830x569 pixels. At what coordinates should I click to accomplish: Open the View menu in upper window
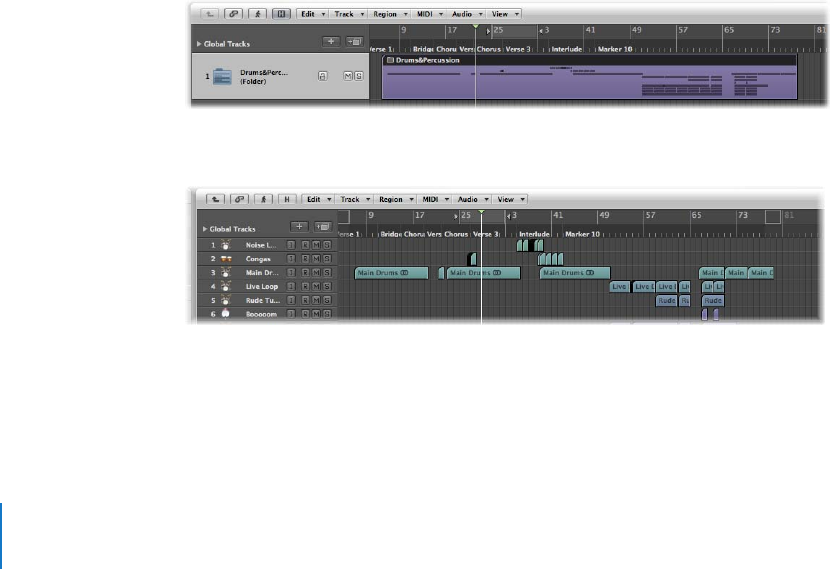[x=505, y=14]
